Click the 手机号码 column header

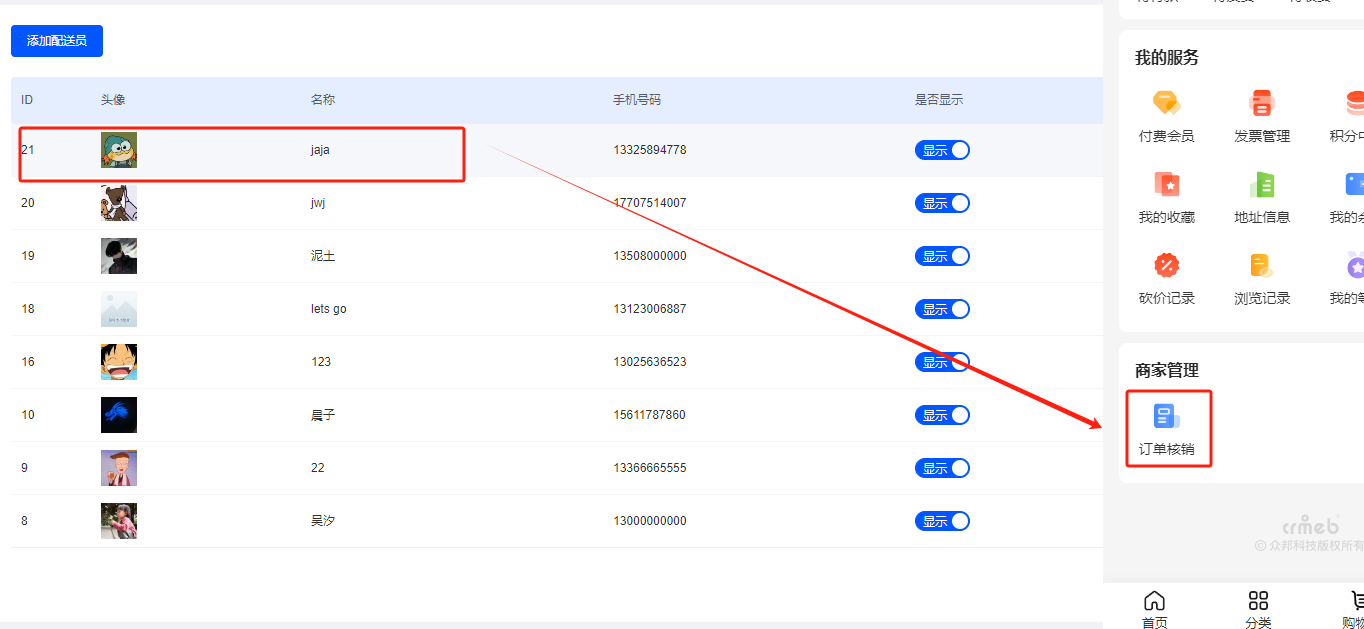(637, 100)
